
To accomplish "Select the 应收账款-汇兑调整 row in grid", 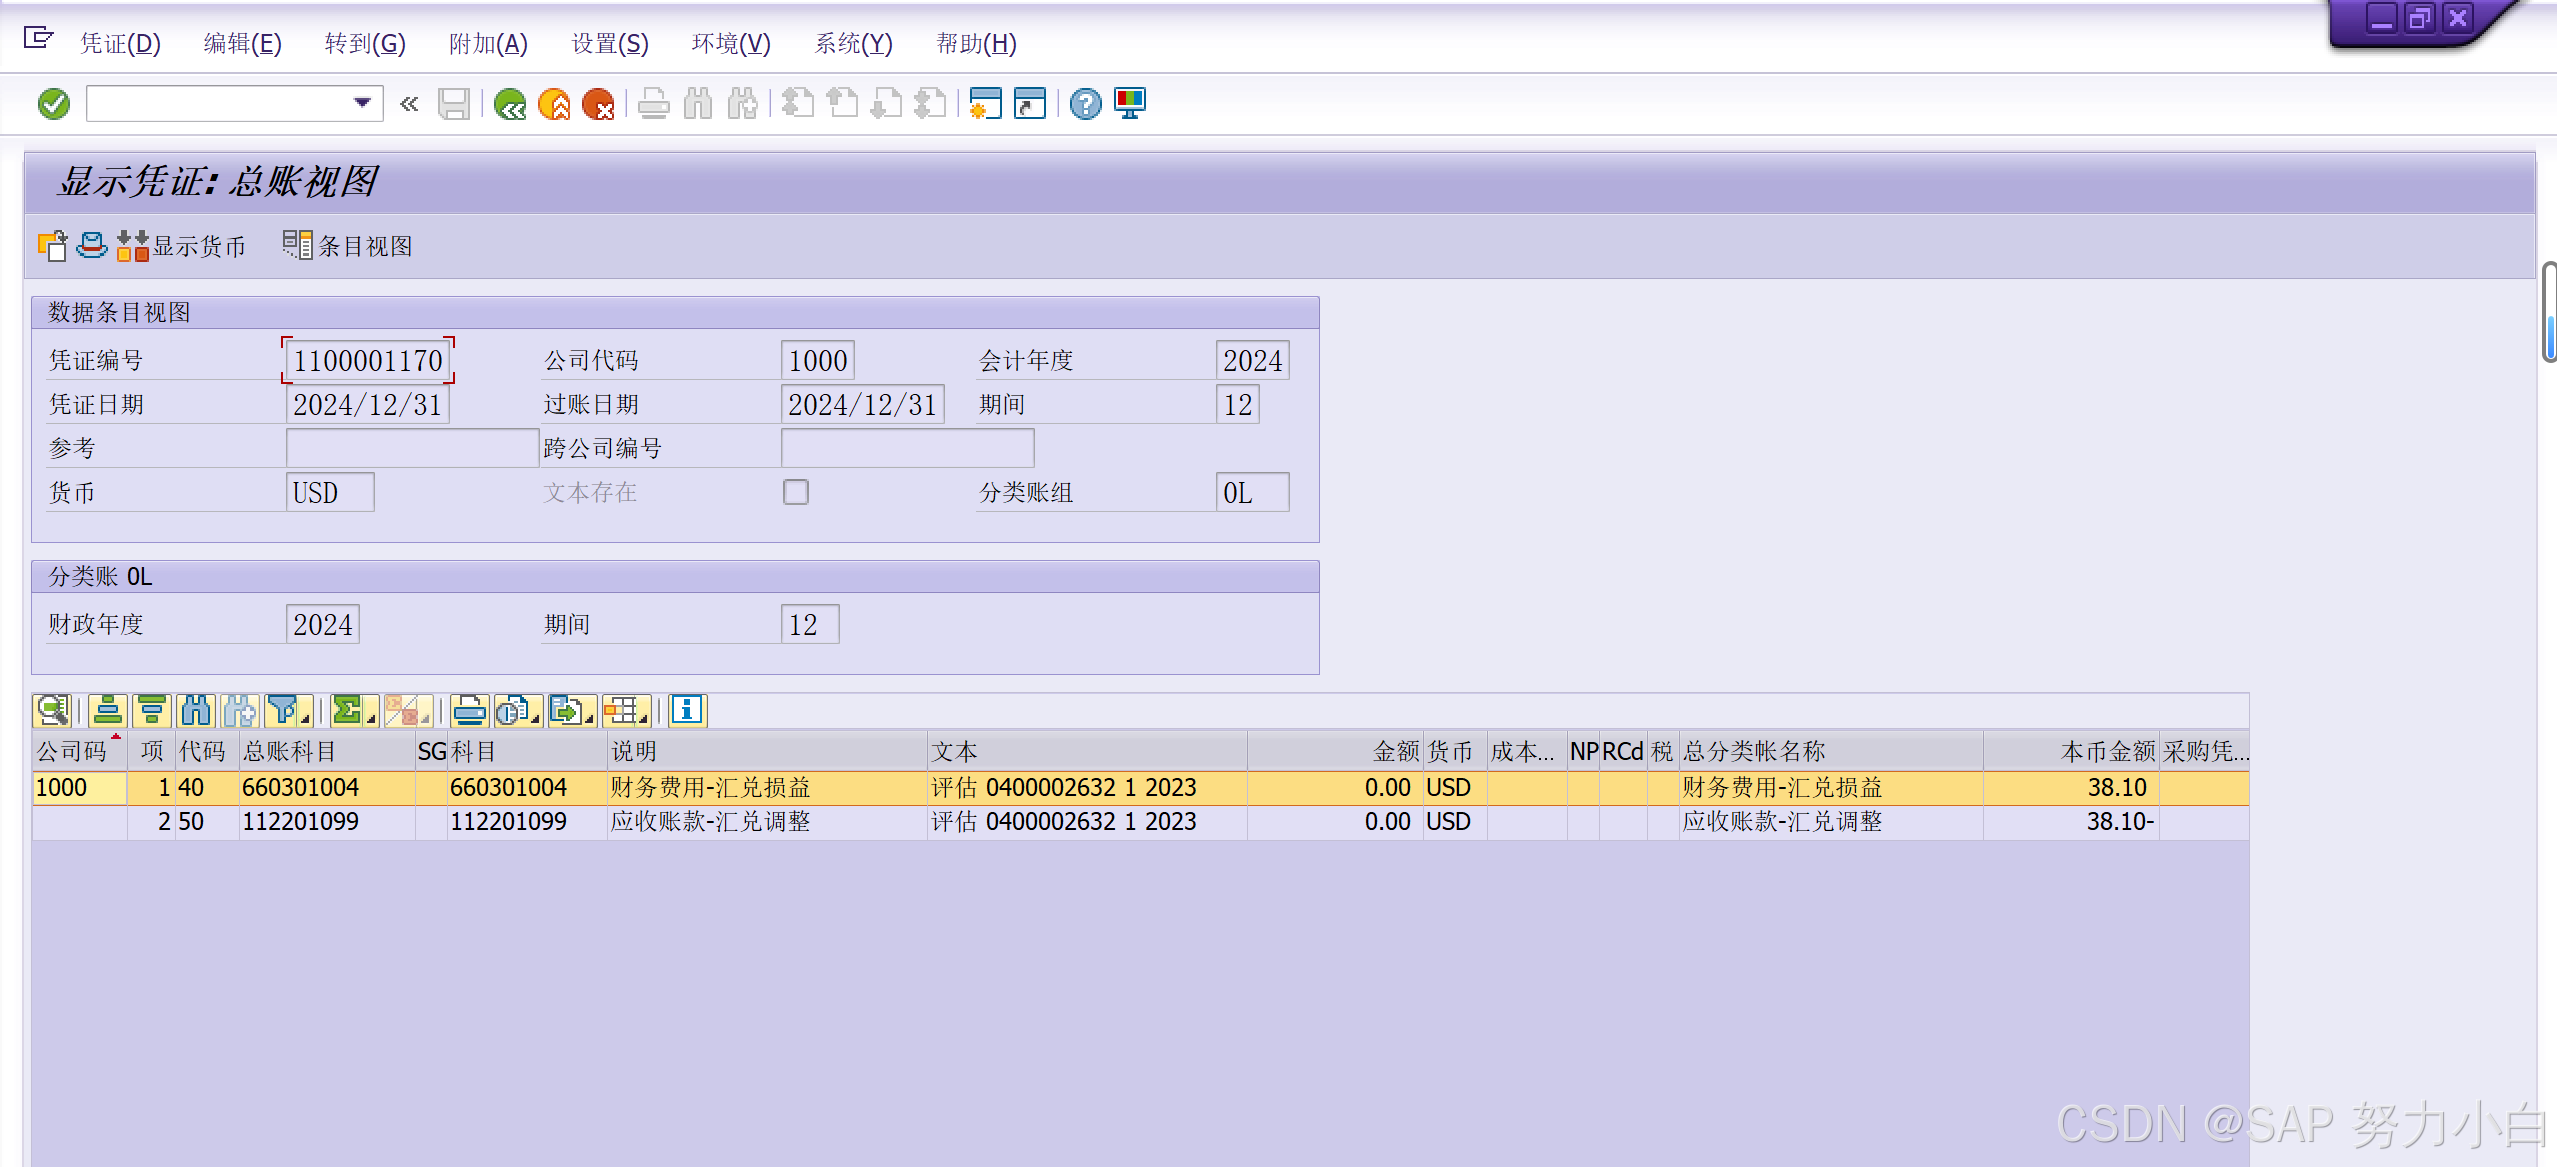I will point(710,822).
